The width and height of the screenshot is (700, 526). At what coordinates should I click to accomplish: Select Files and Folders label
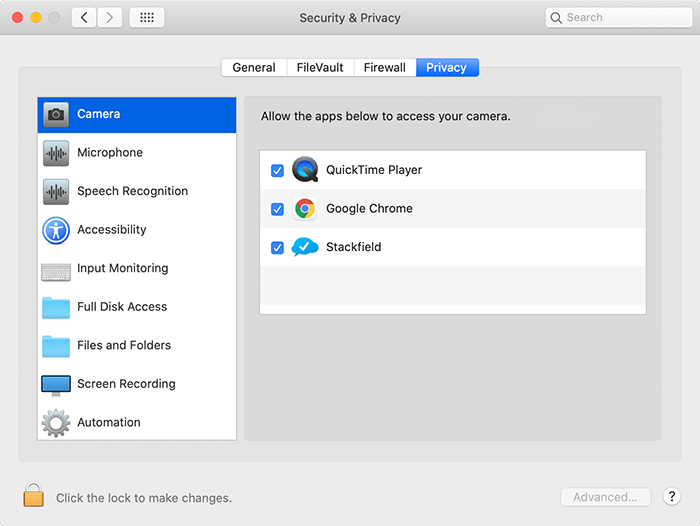124,345
